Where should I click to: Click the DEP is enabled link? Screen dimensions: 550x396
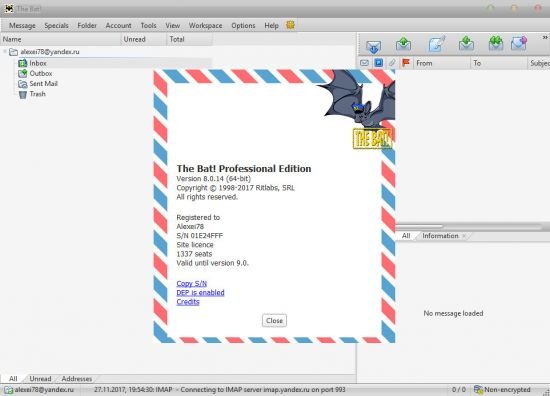[200, 293]
